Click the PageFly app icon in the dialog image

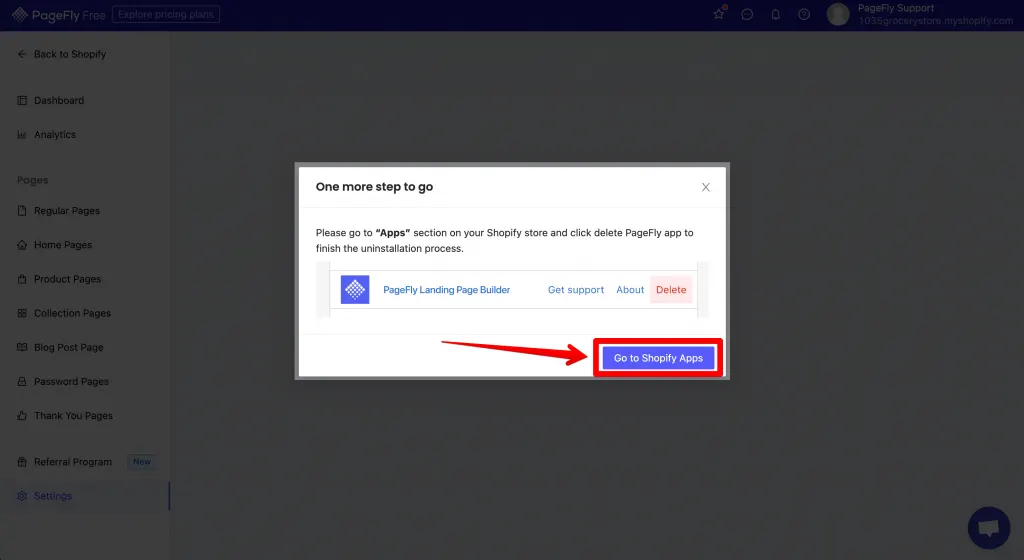(x=355, y=290)
